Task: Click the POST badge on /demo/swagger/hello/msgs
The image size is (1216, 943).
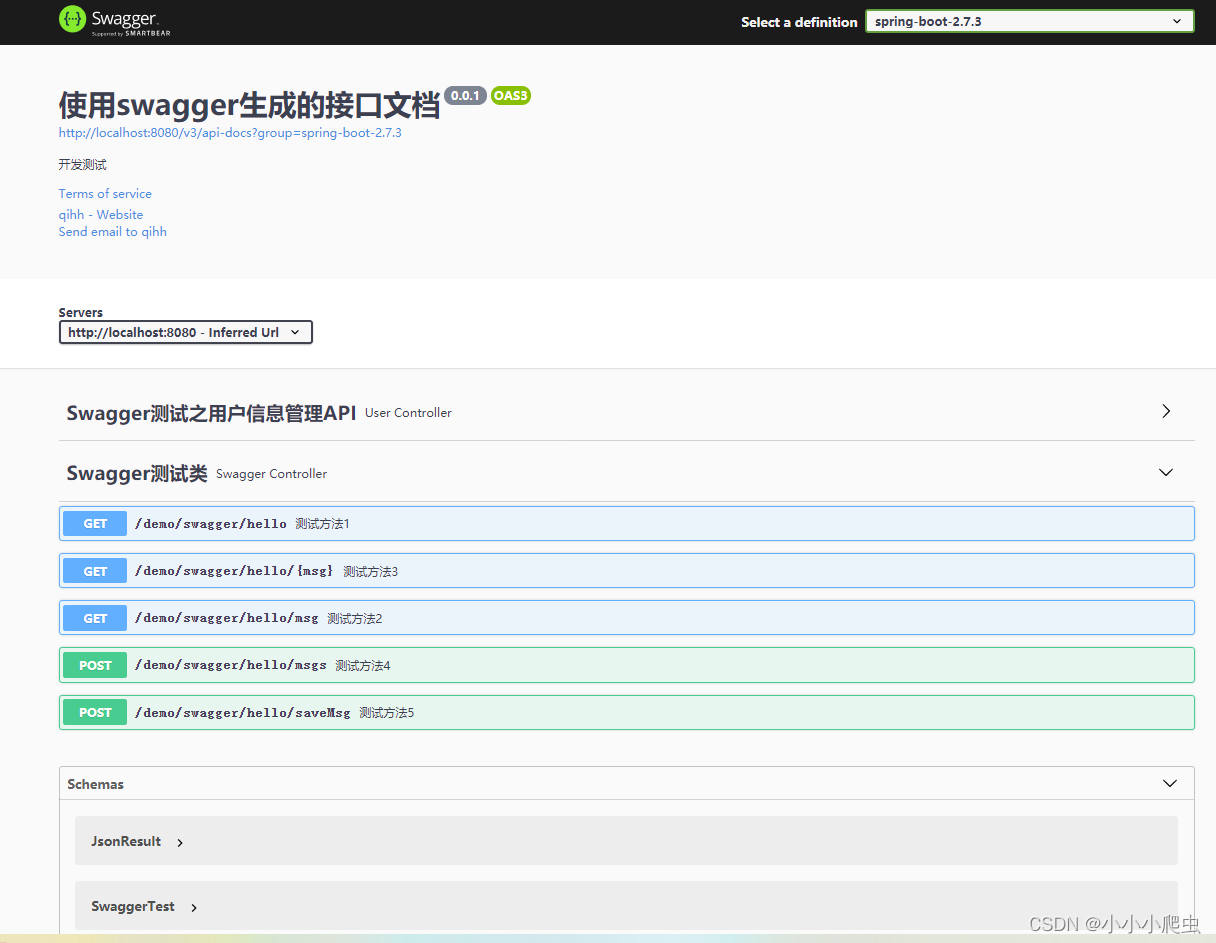Action: (94, 664)
